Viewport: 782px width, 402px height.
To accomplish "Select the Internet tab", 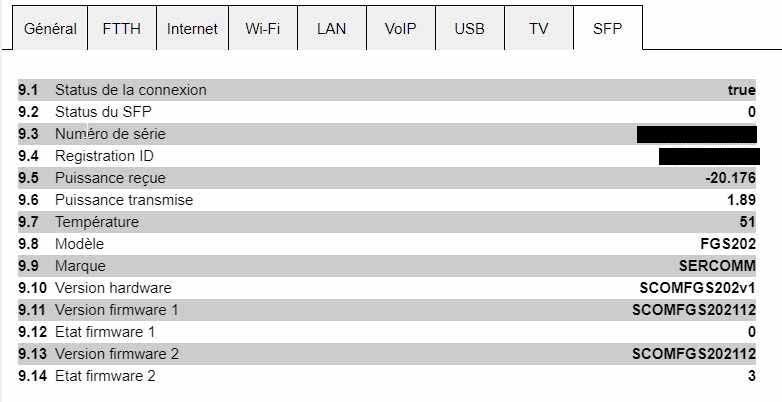I will pyautogui.click(x=192, y=29).
